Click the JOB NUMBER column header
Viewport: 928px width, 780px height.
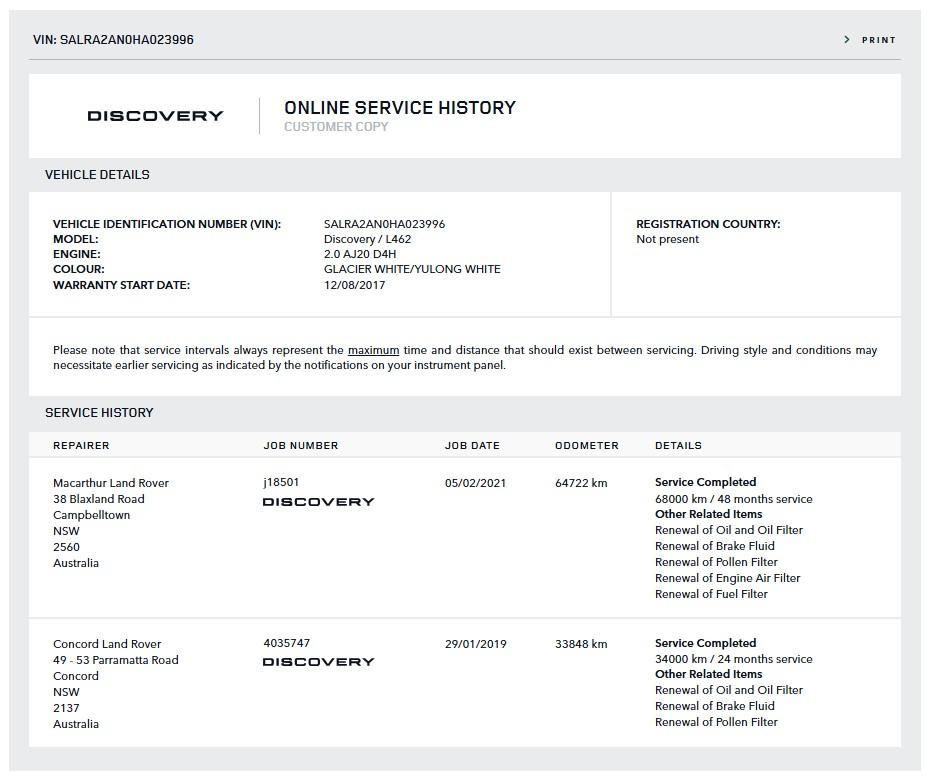301,446
